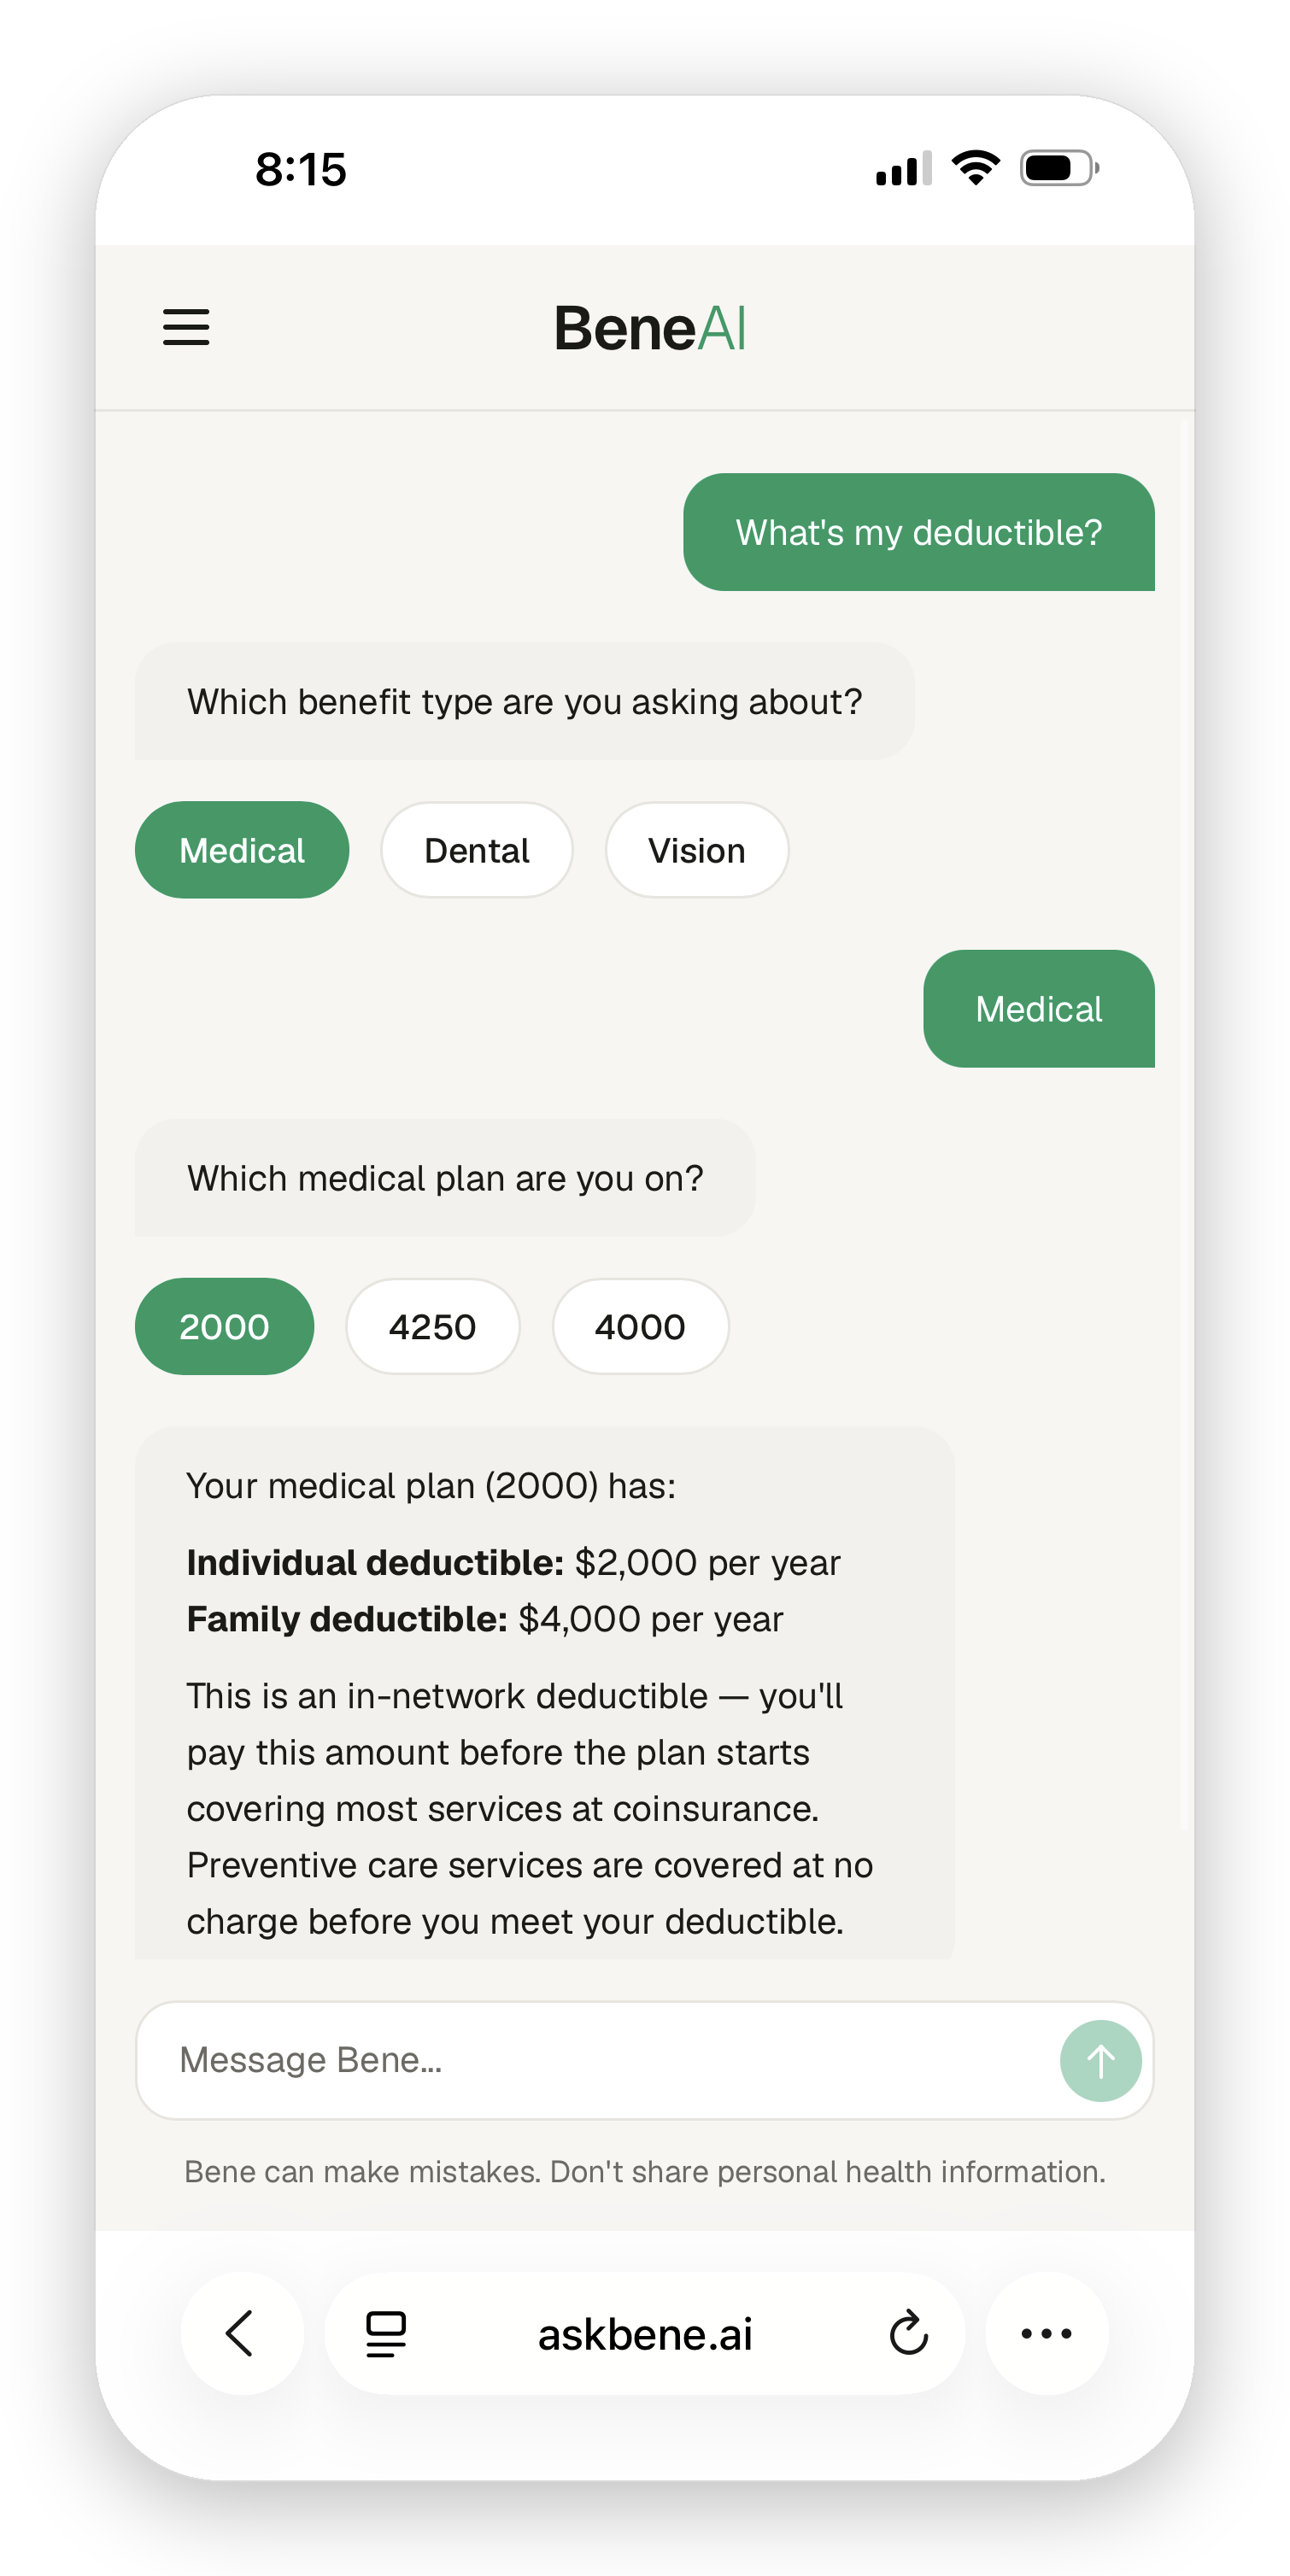Click the BeneAI logo in the header

point(650,328)
